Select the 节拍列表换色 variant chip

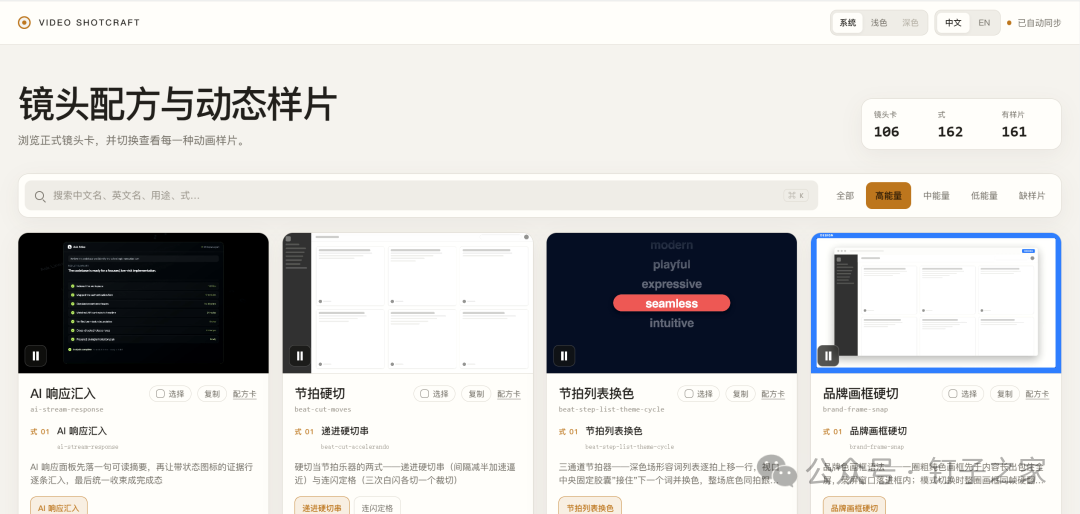(590, 507)
